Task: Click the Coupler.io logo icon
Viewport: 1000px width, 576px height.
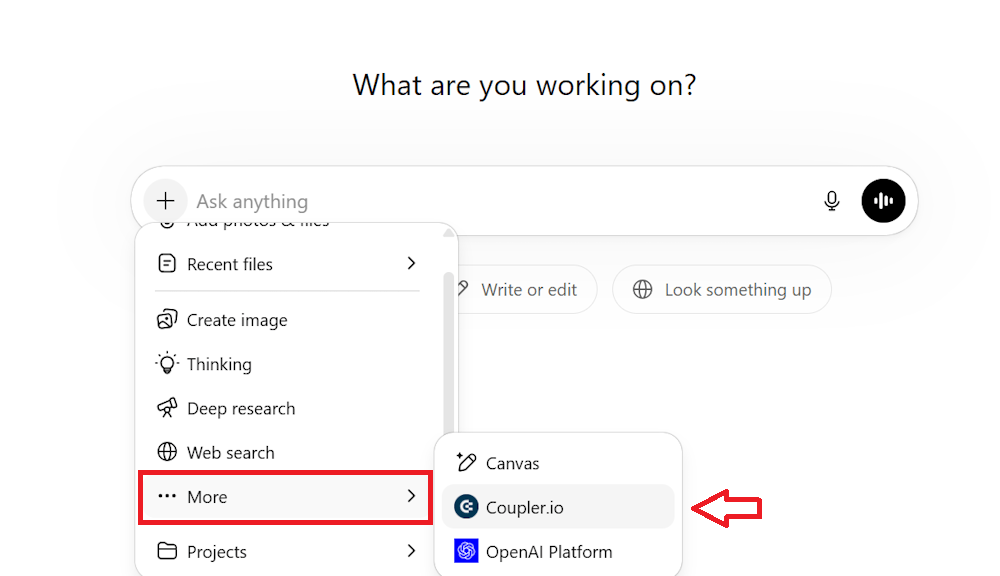Action: (466, 507)
